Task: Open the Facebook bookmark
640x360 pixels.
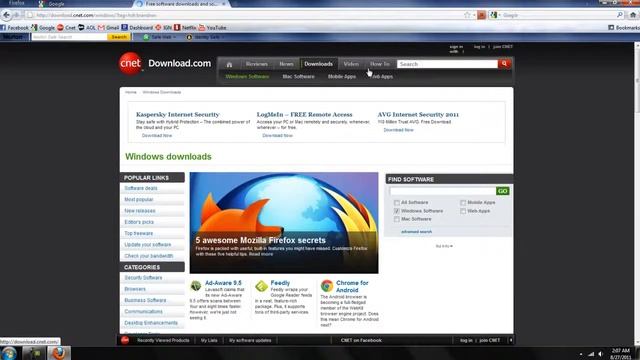Action: tap(15, 28)
